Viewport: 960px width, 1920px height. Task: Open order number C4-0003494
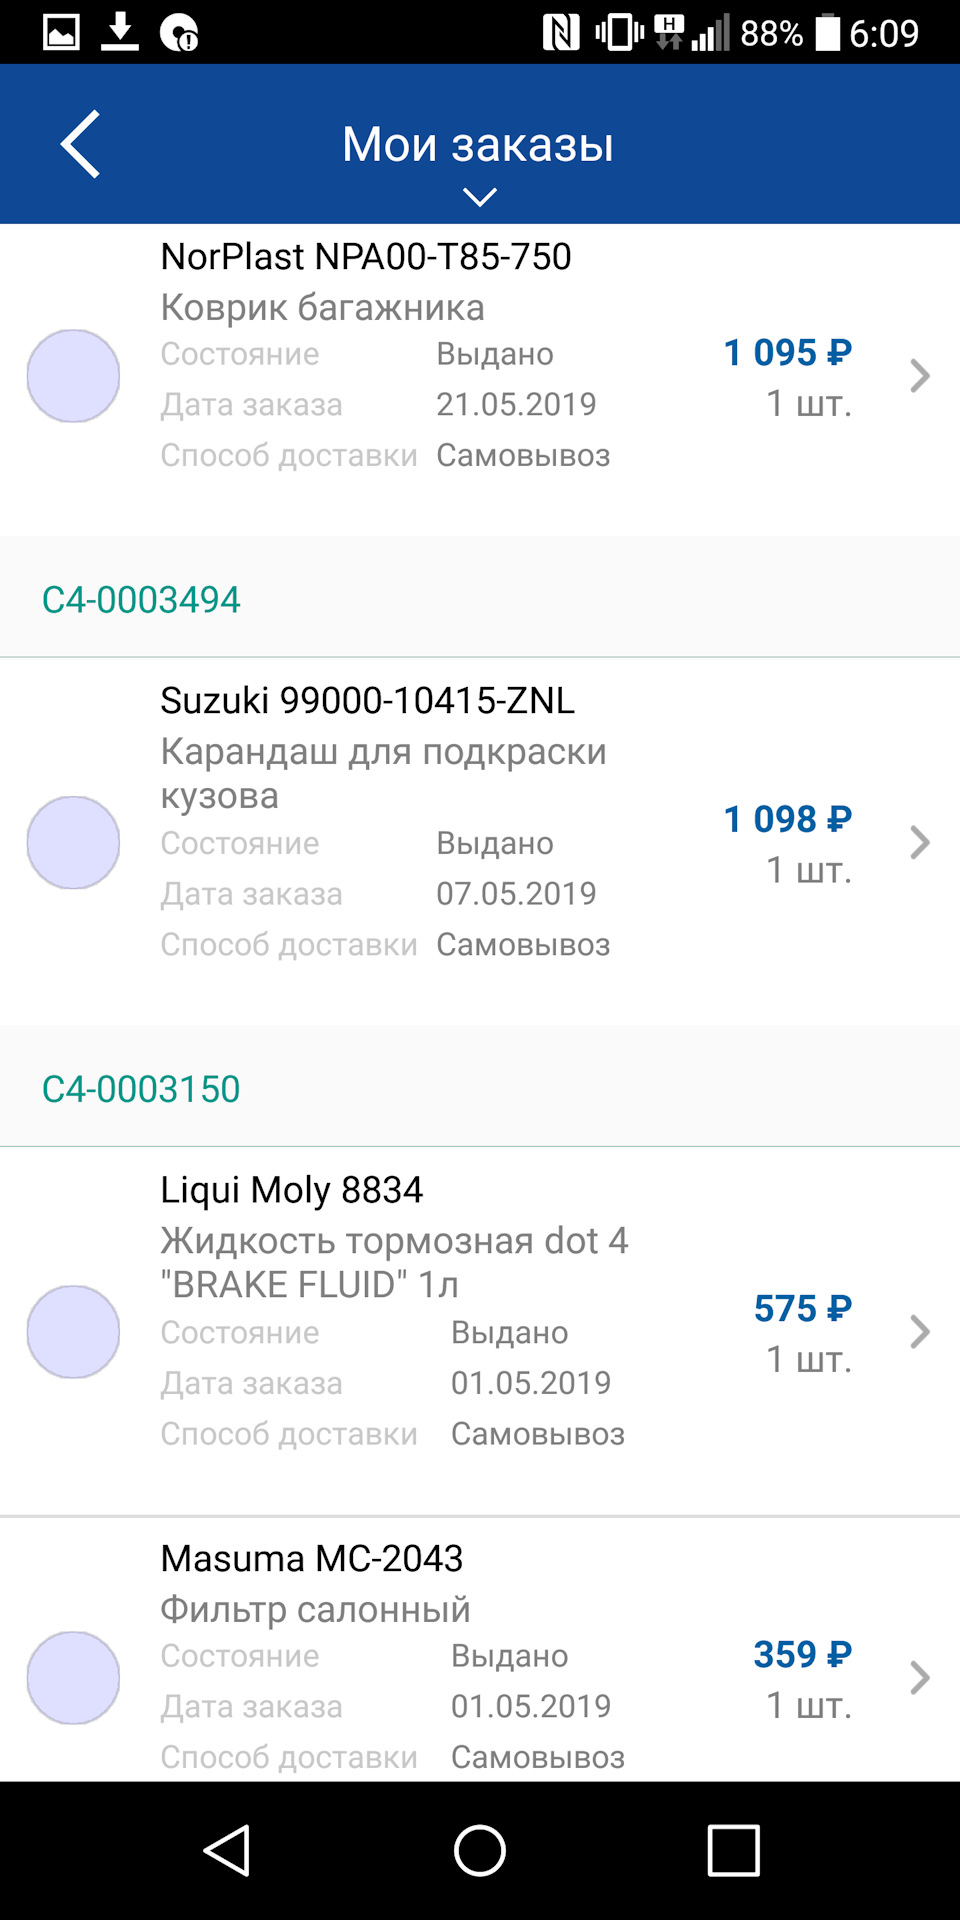click(x=141, y=600)
